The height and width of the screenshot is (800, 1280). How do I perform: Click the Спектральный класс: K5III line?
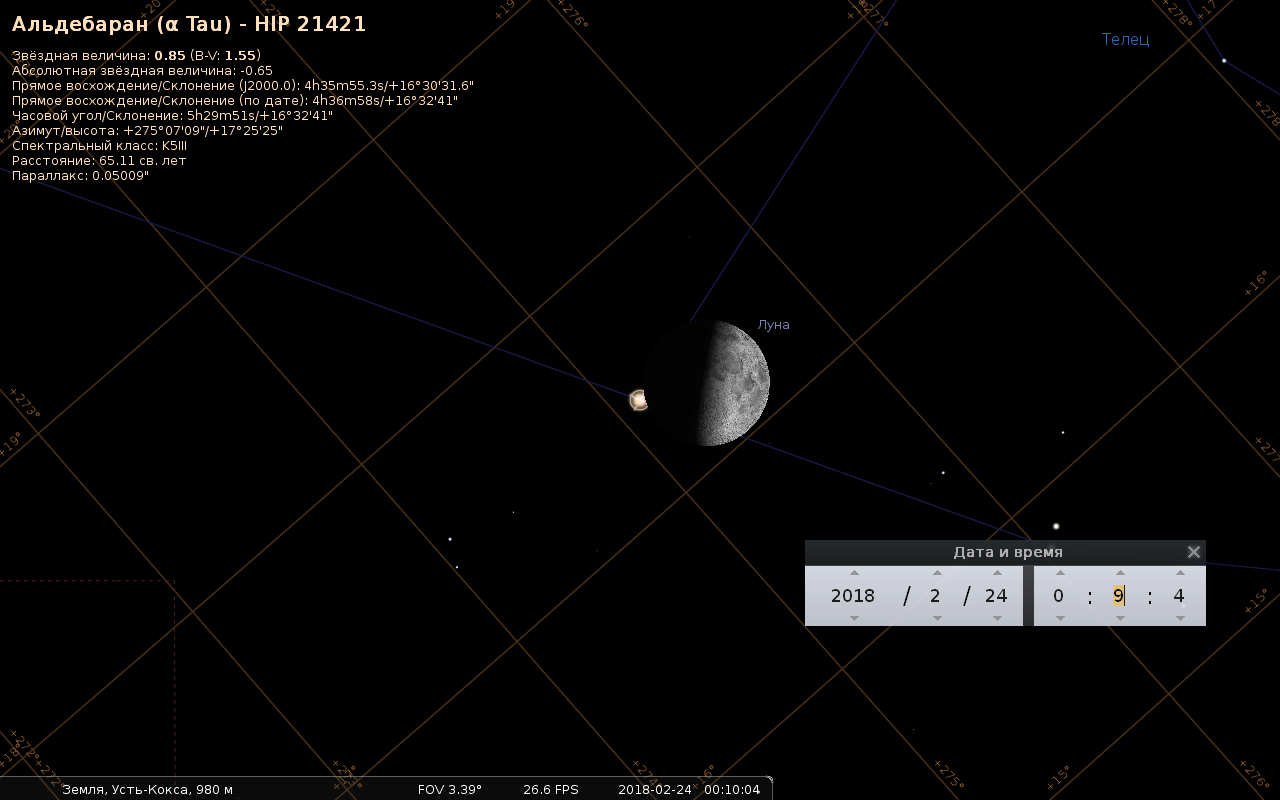click(99, 146)
